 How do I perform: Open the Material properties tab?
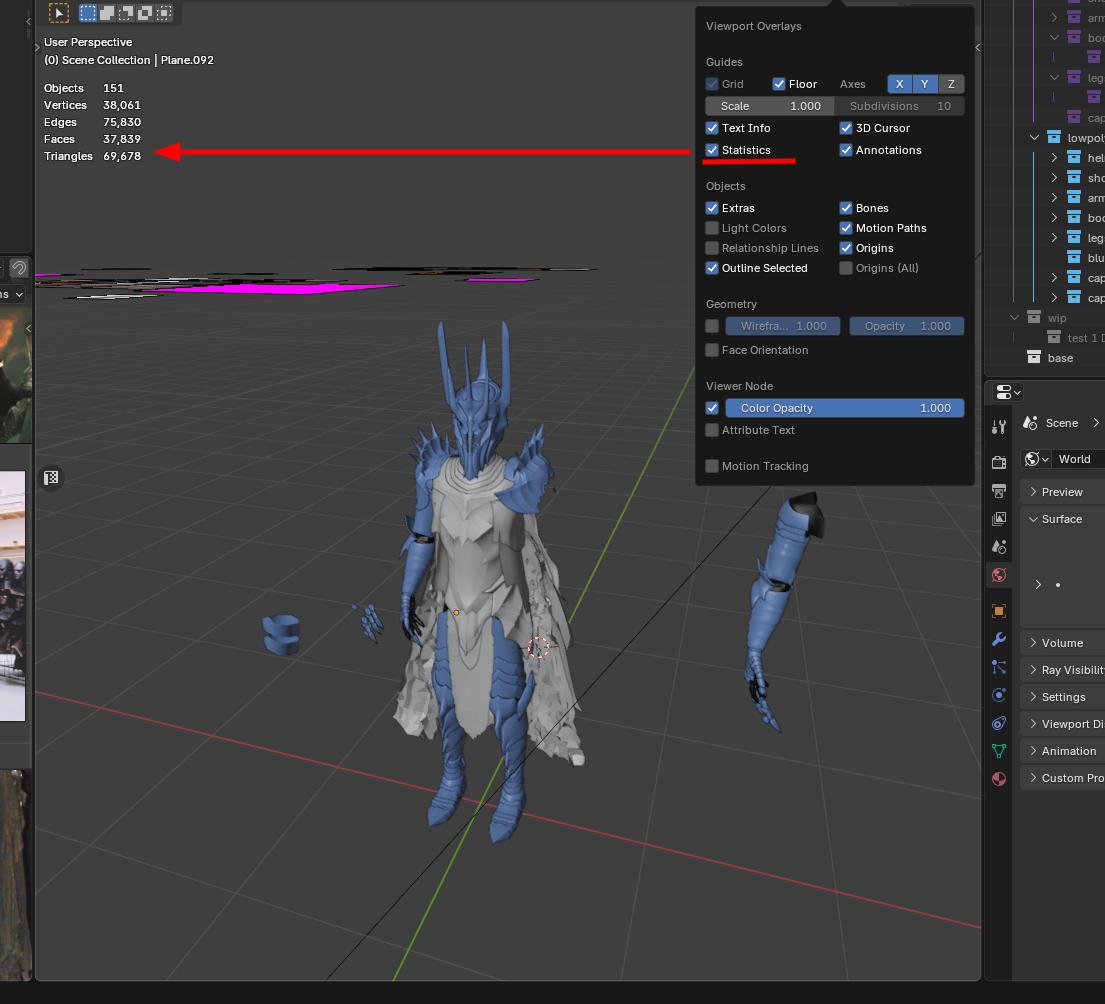(998, 779)
